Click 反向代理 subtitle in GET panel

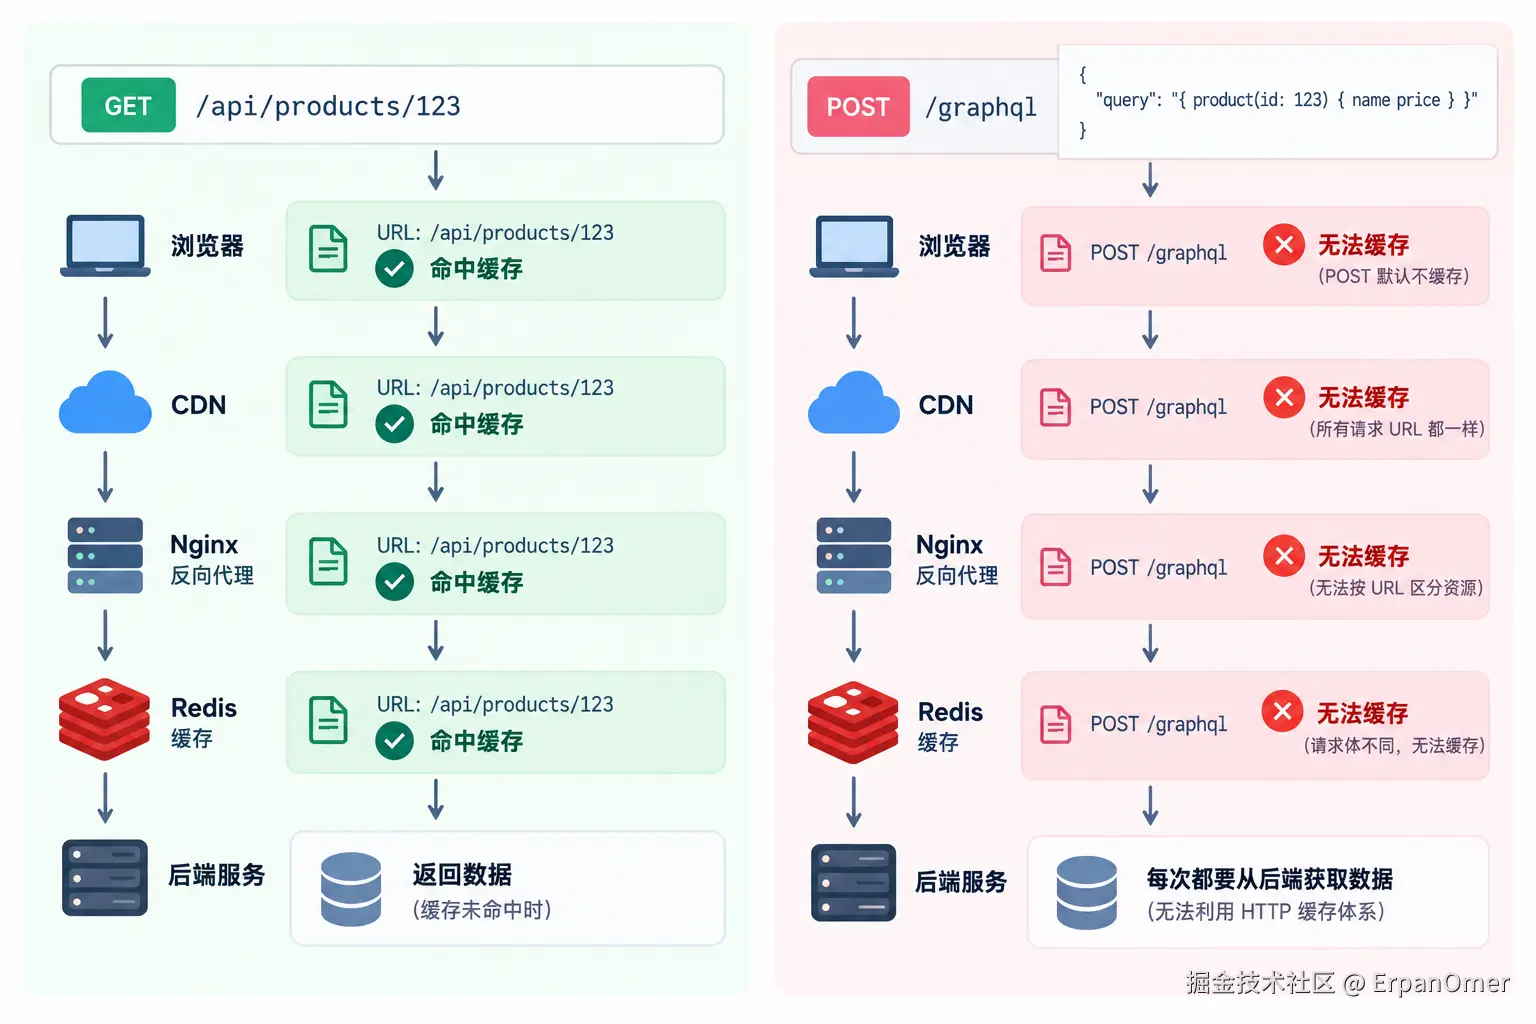(x=212, y=575)
